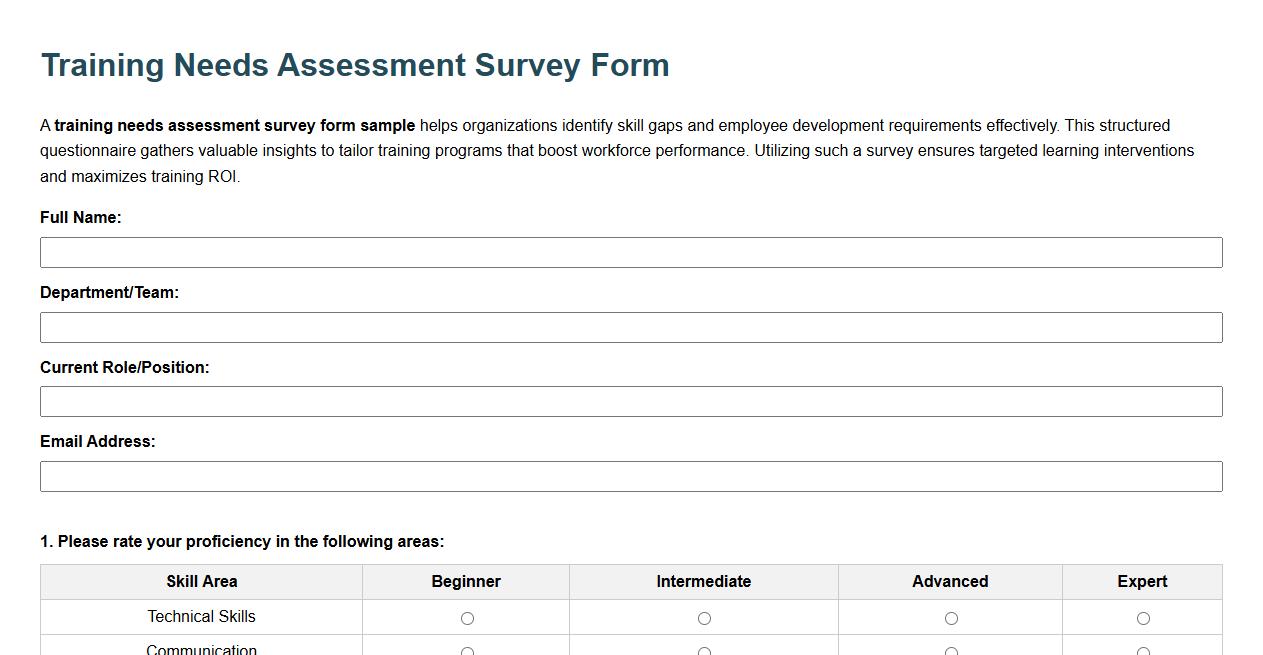Viewport: 1263px width, 655px height.
Task: Click the Current Role/Position input field
Action: click(630, 401)
